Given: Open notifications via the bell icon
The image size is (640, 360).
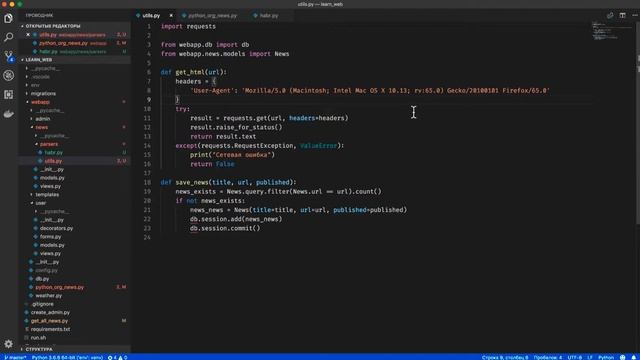Looking at the screenshot, I should [x=634, y=357].
